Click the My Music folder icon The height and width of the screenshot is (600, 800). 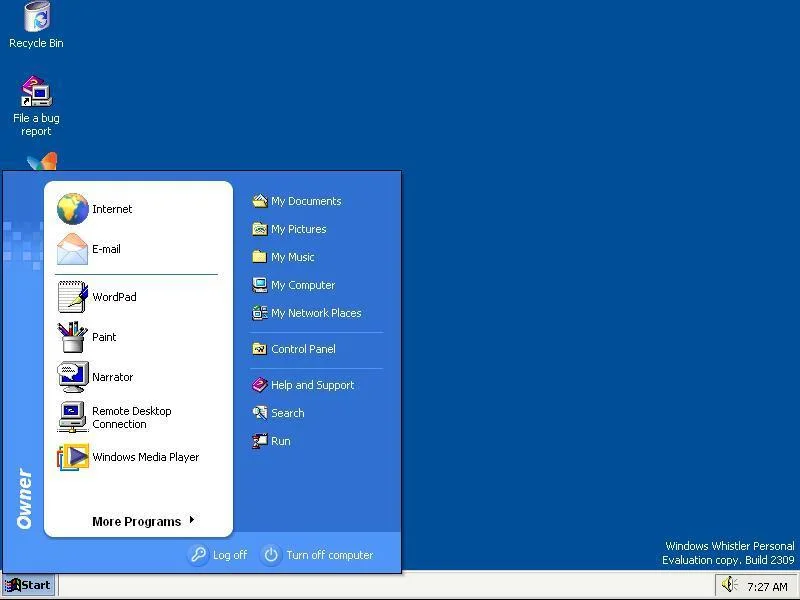point(260,257)
